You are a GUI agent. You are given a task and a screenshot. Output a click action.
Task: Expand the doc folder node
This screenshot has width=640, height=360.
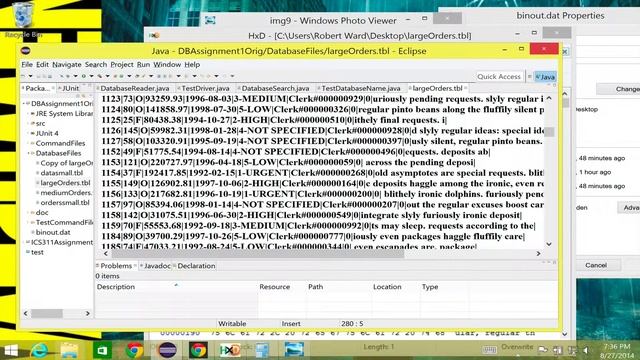click(x=29, y=212)
